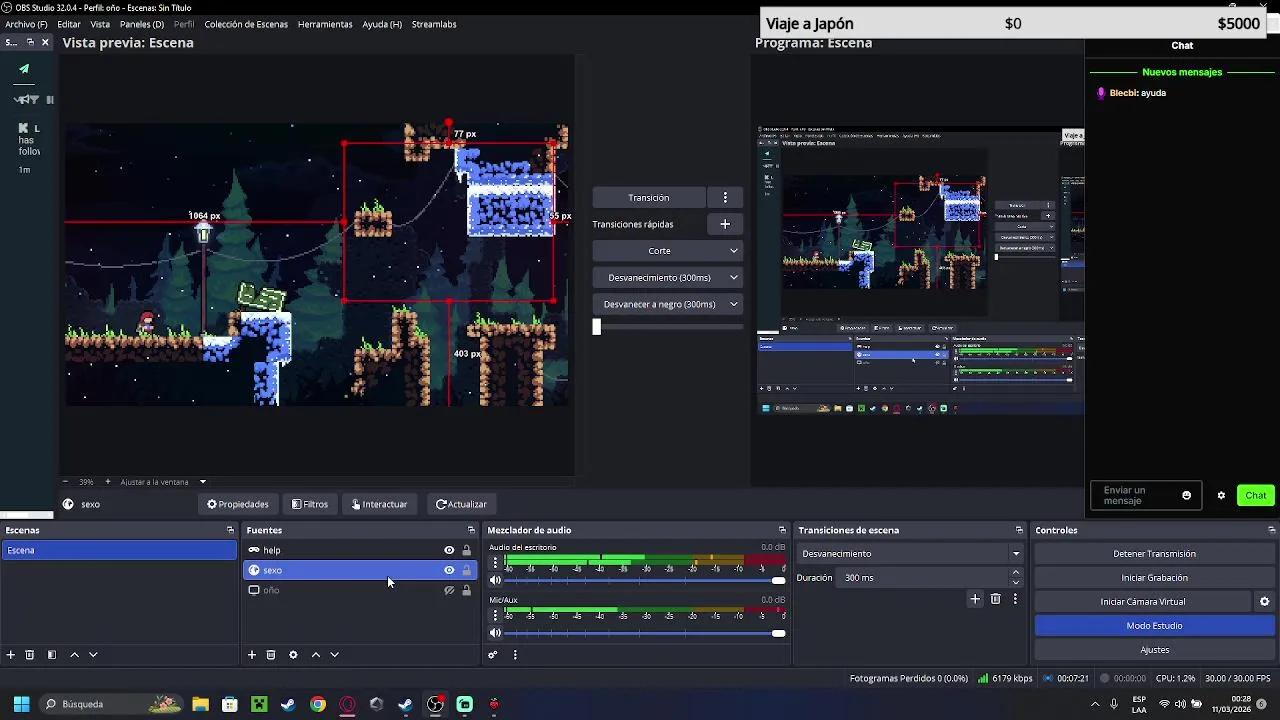Open the Streamlabs menu
This screenshot has width=1280, height=720.
pos(434,24)
